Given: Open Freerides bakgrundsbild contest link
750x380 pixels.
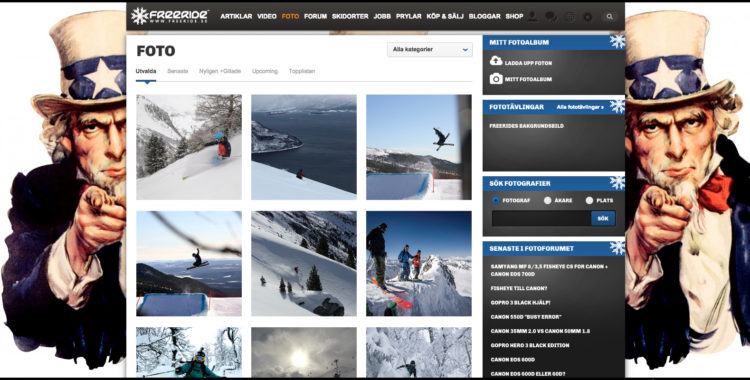Looking at the screenshot, I should click(x=527, y=126).
